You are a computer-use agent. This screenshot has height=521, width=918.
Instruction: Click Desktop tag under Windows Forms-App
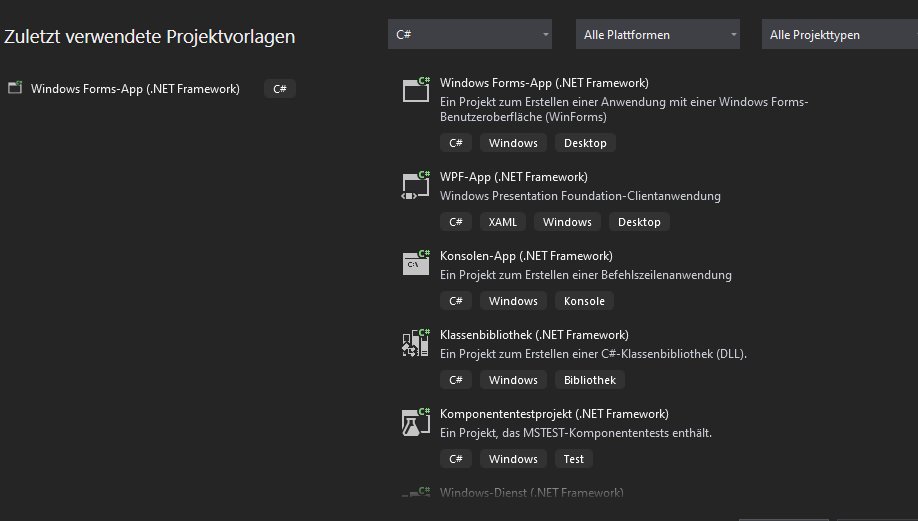[585, 143]
